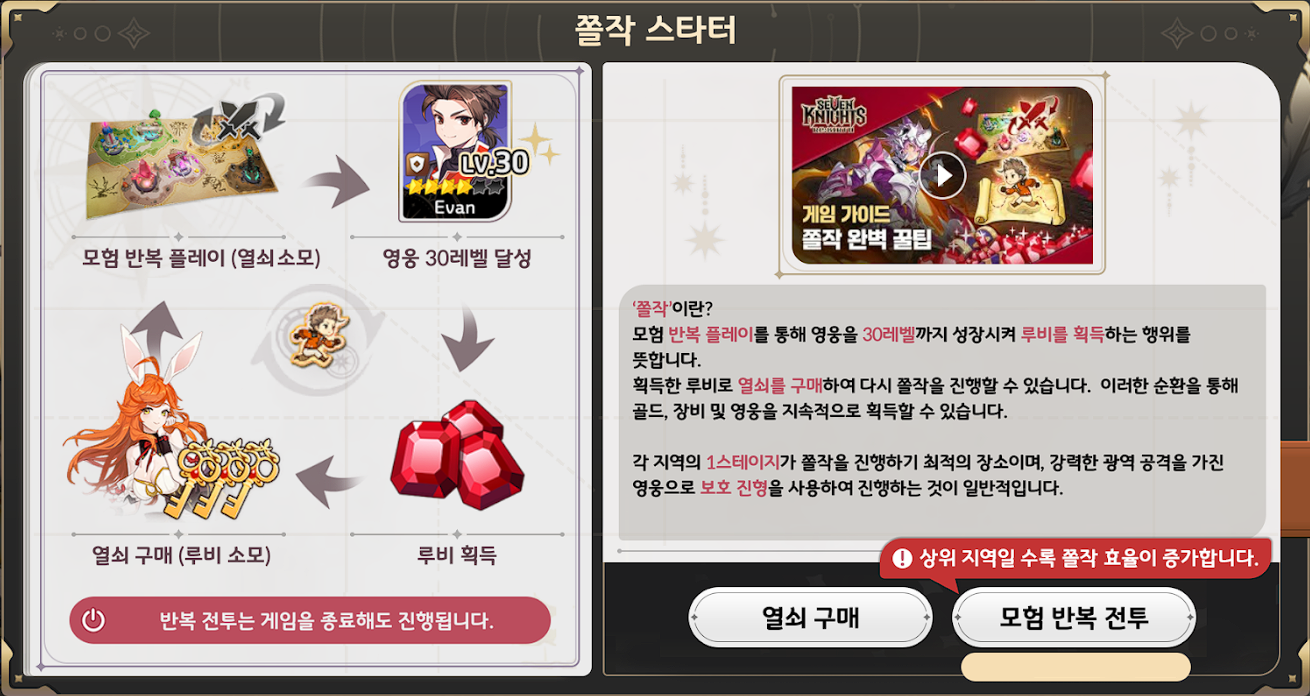Click the 모험 반복 전투 button
This screenshot has width=1310, height=696.
(x=1074, y=618)
